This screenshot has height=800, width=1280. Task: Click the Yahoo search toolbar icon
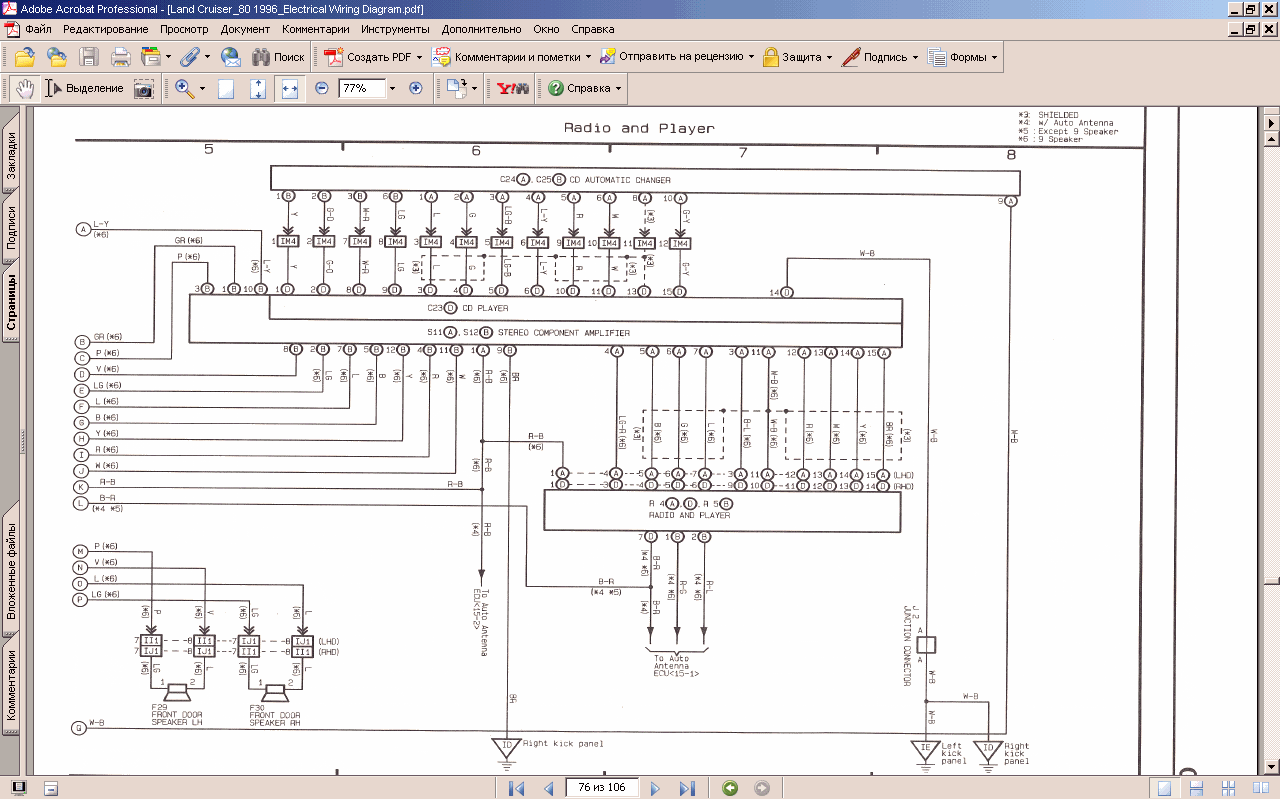(x=513, y=88)
